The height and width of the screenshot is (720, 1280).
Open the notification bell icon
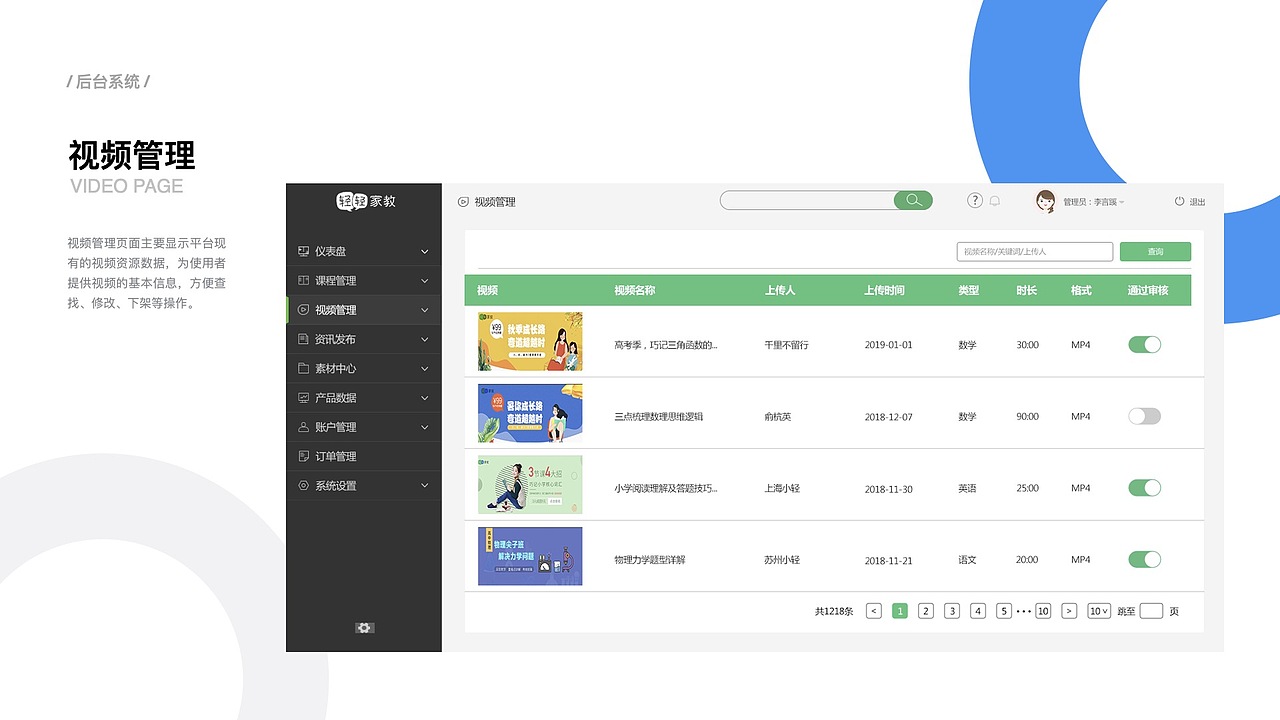tap(994, 201)
